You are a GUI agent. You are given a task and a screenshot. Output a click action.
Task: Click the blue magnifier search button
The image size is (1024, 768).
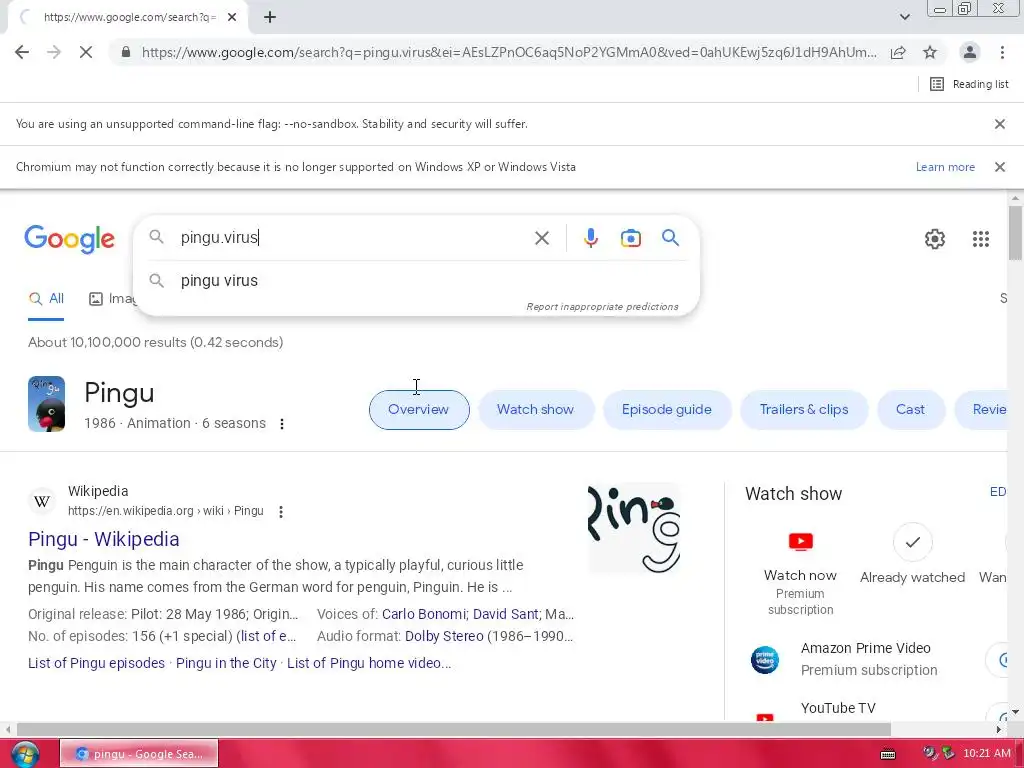click(670, 238)
